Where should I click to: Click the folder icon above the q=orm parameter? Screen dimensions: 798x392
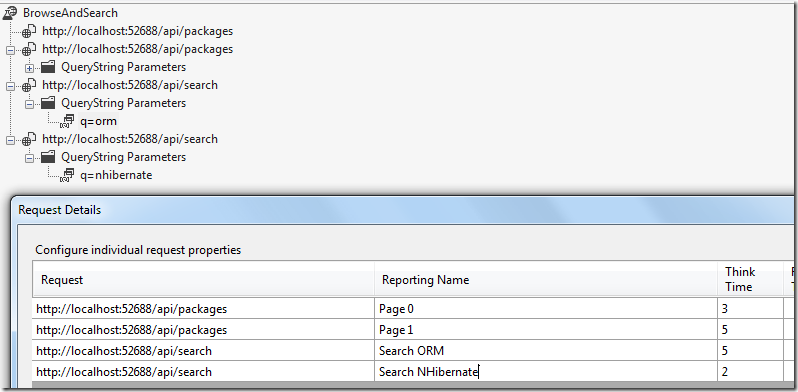(48, 103)
